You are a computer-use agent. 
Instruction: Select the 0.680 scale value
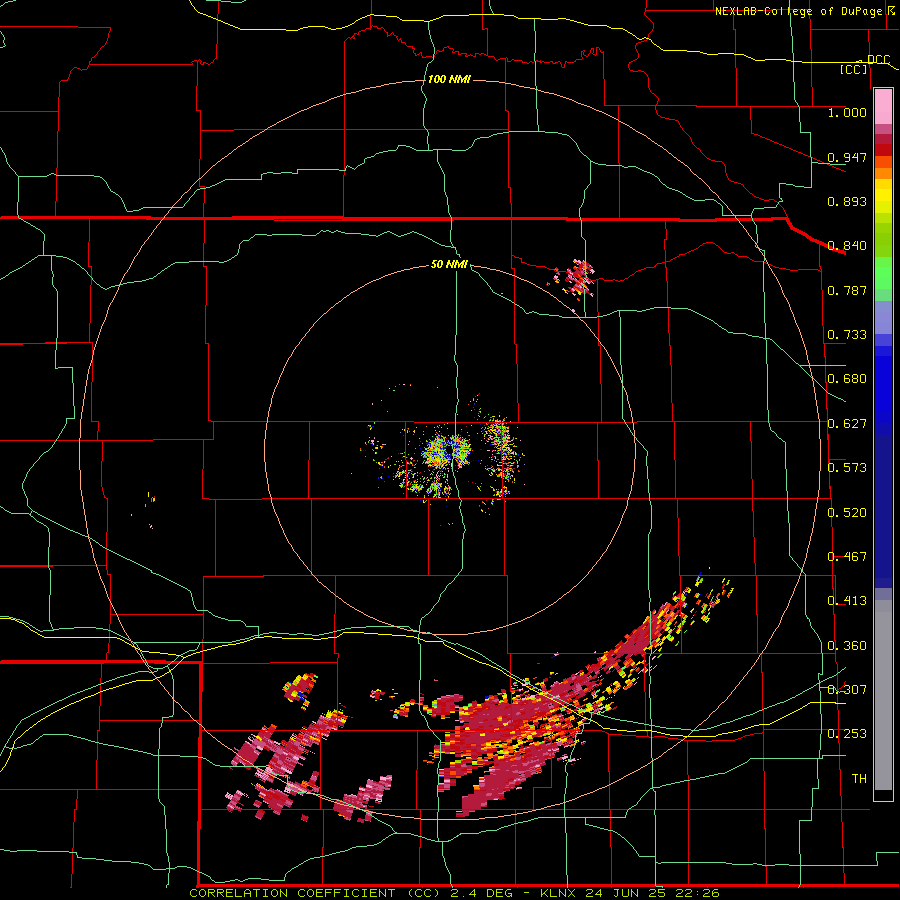847,379
